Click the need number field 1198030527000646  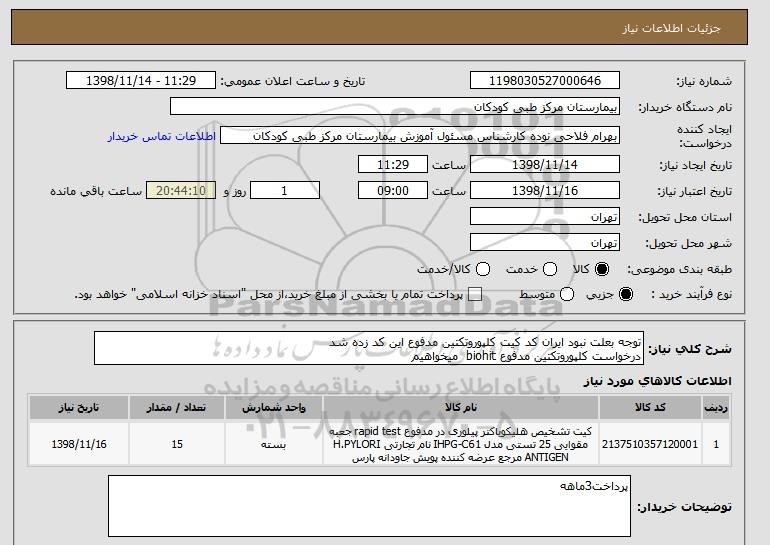545,81
